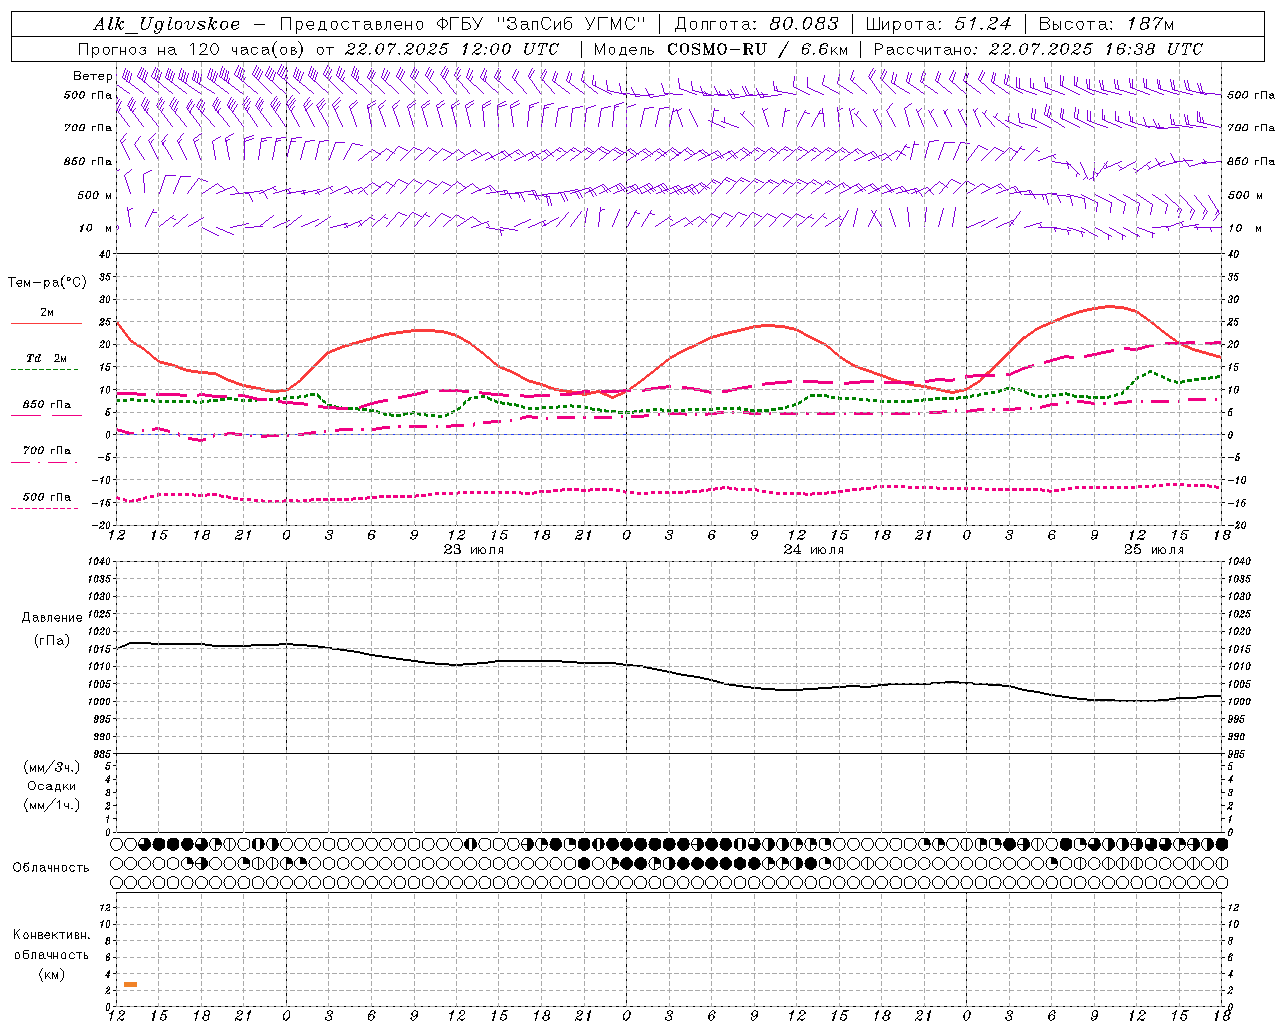The height and width of the screenshot is (1024, 1280).
Task: Click the solid red 2м legend line
Action: pyautogui.click(x=46, y=324)
